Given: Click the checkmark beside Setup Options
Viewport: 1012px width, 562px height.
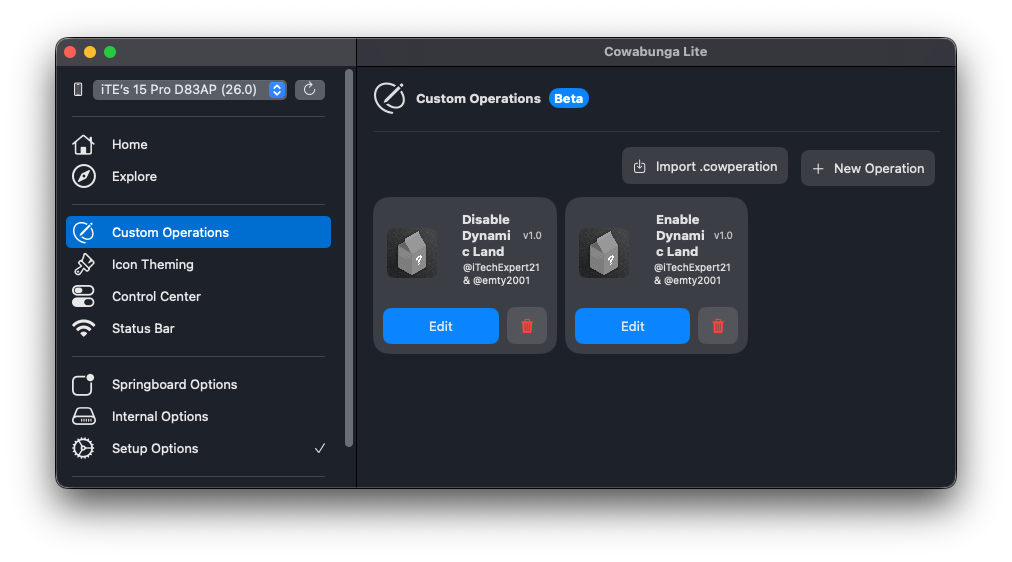Looking at the screenshot, I should point(319,448).
